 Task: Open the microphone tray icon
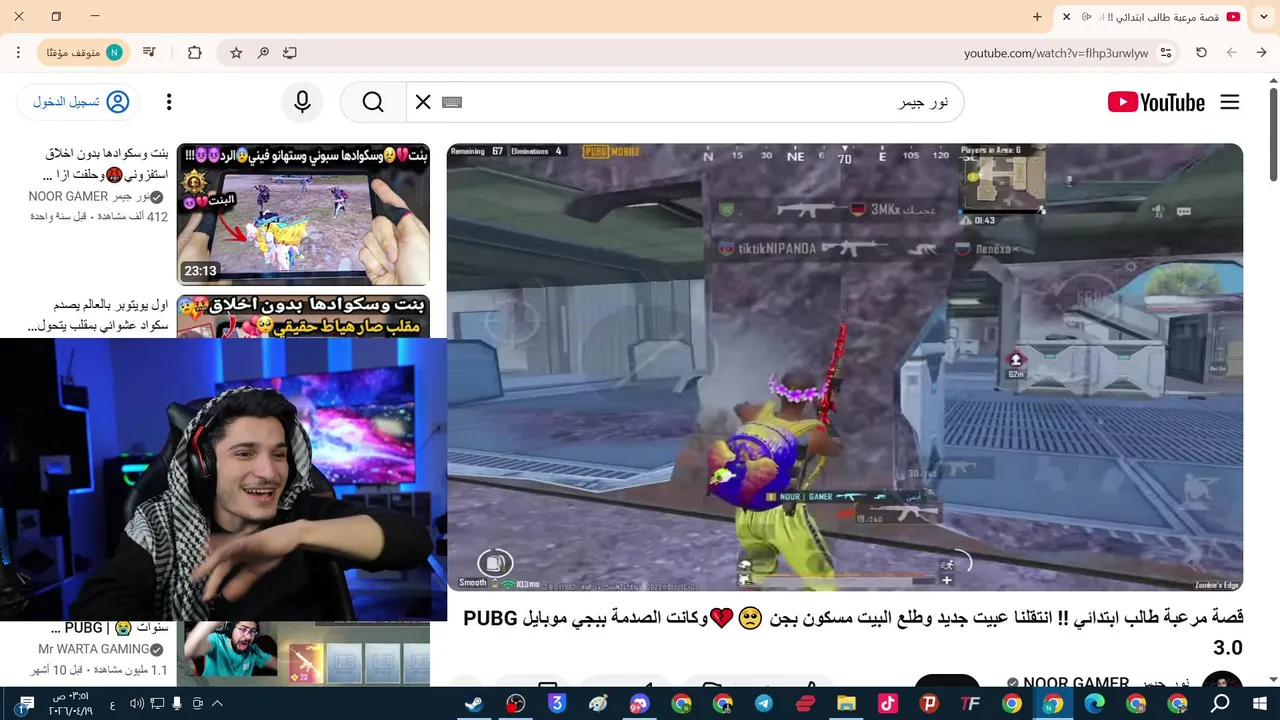tap(177, 704)
